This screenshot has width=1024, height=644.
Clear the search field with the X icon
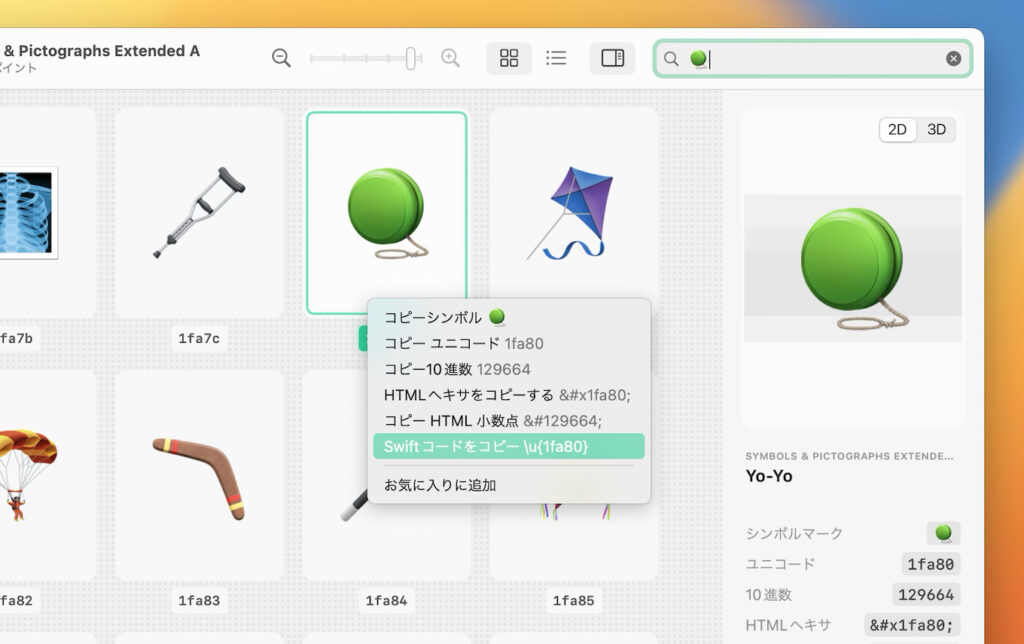click(953, 57)
